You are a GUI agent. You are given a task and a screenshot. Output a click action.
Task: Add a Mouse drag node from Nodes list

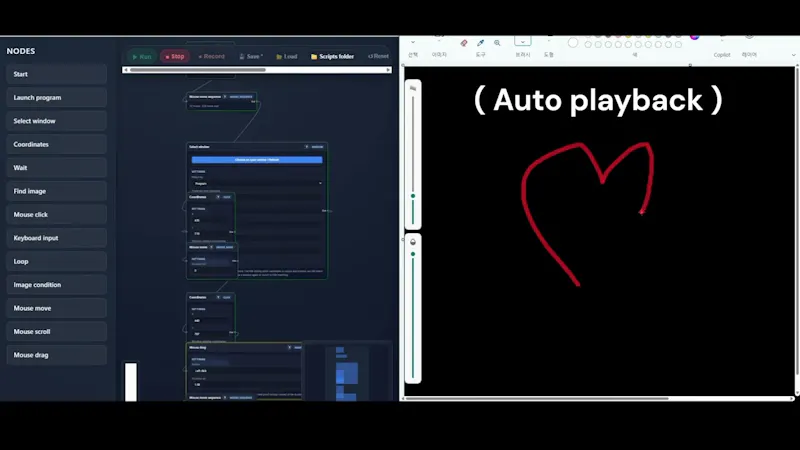click(57, 355)
